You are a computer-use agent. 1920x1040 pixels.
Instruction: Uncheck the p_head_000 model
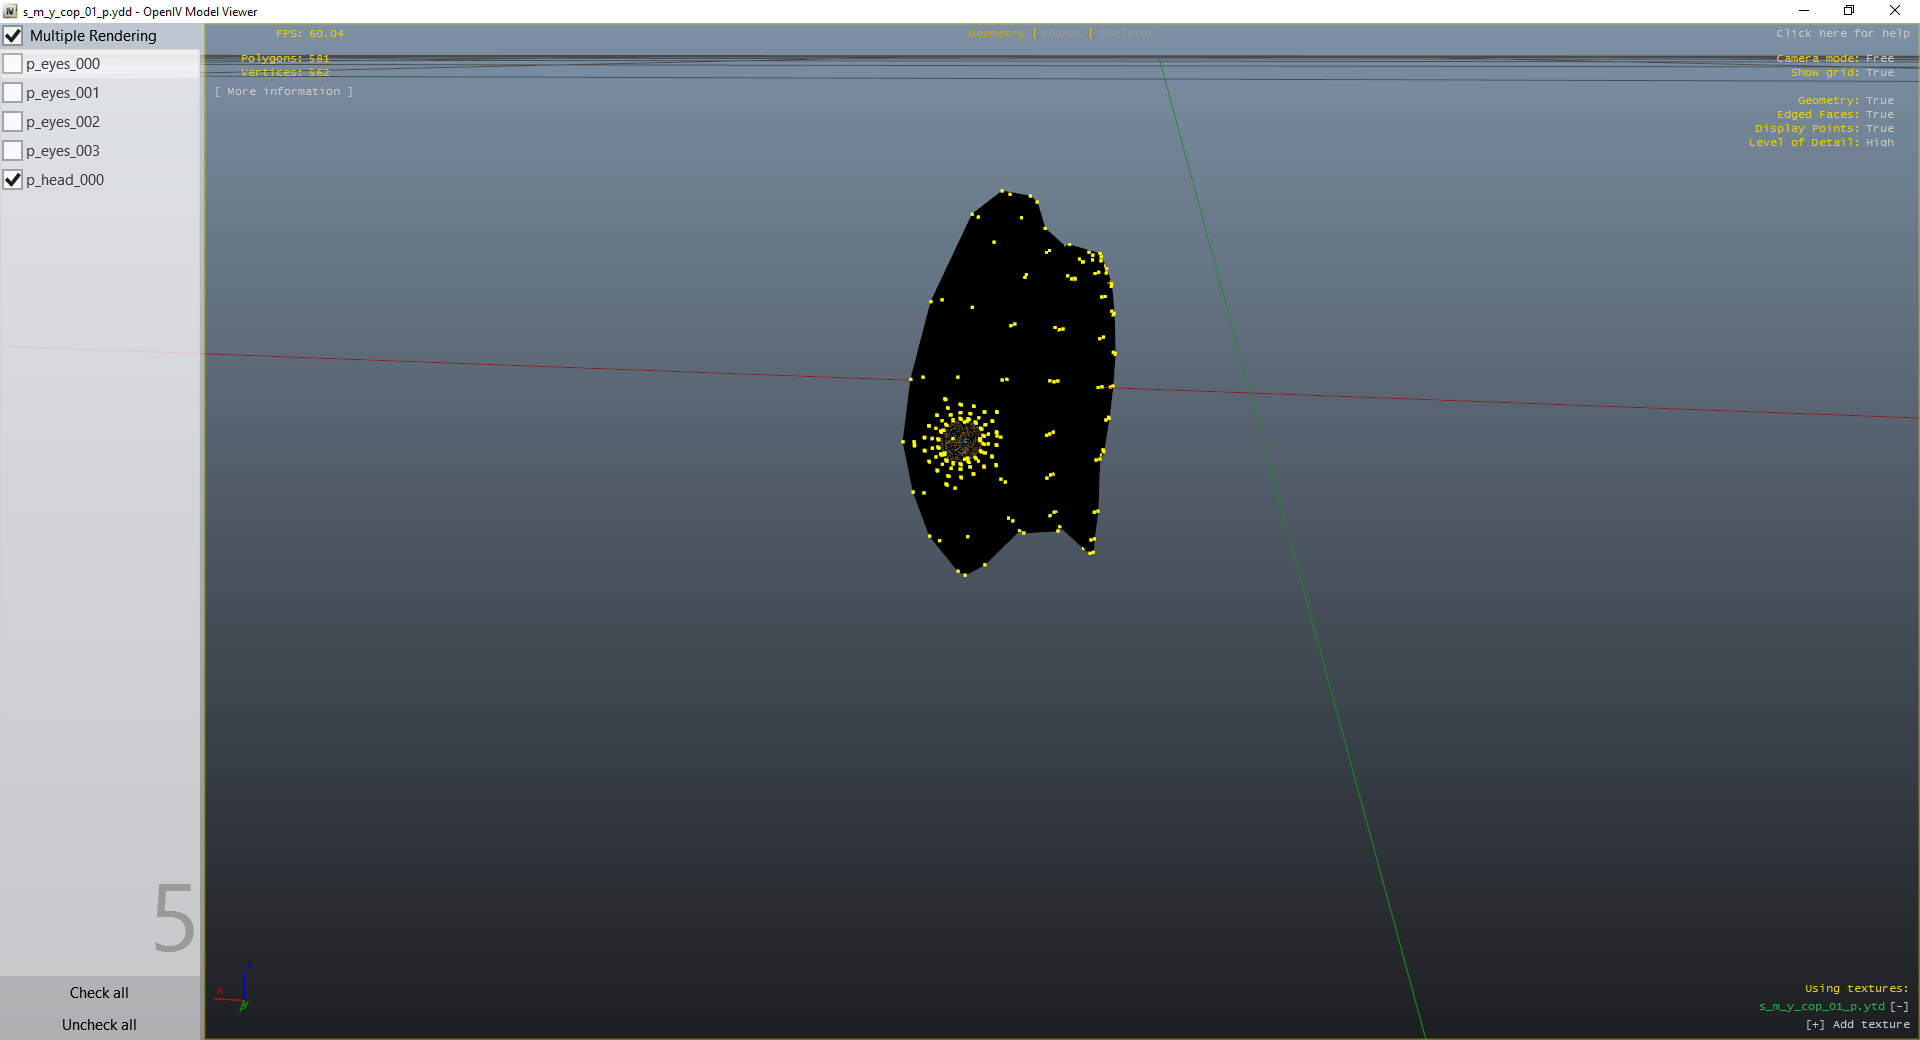tap(13, 180)
